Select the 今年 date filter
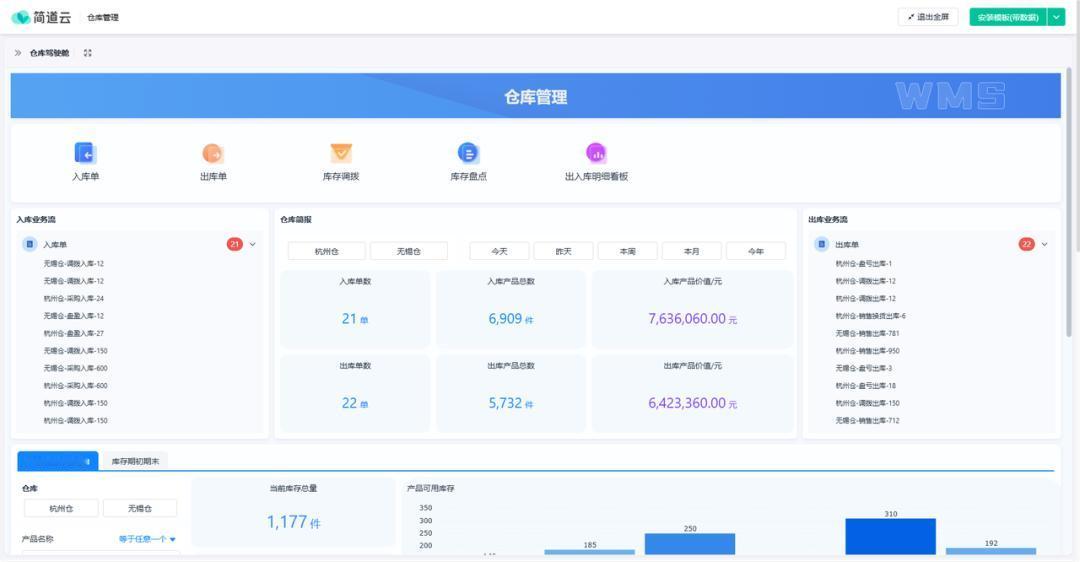Image resolution: width=1080 pixels, height=562 pixels. (756, 251)
